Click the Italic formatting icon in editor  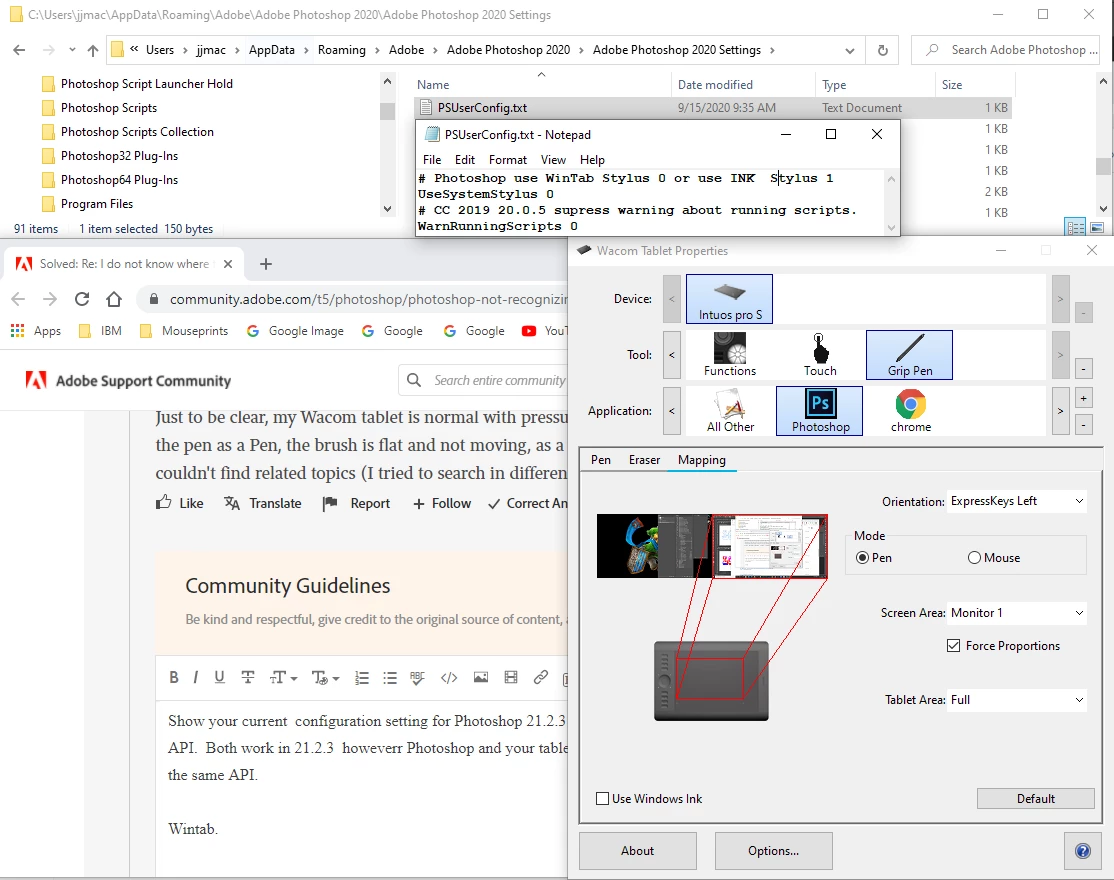tap(196, 677)
